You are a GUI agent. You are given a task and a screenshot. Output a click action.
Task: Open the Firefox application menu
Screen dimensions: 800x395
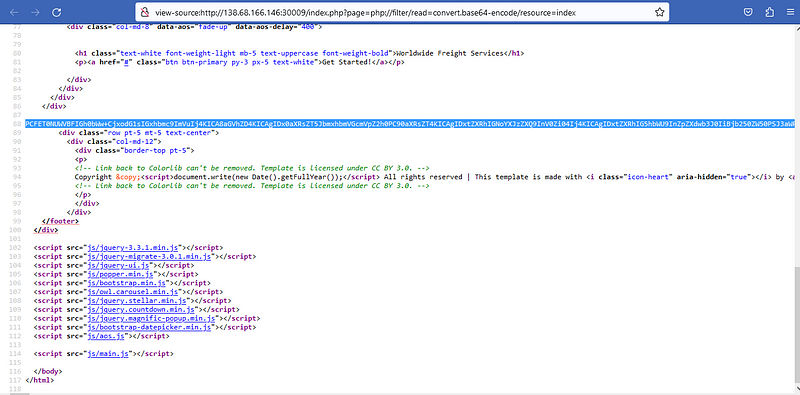tap(790, 12)
